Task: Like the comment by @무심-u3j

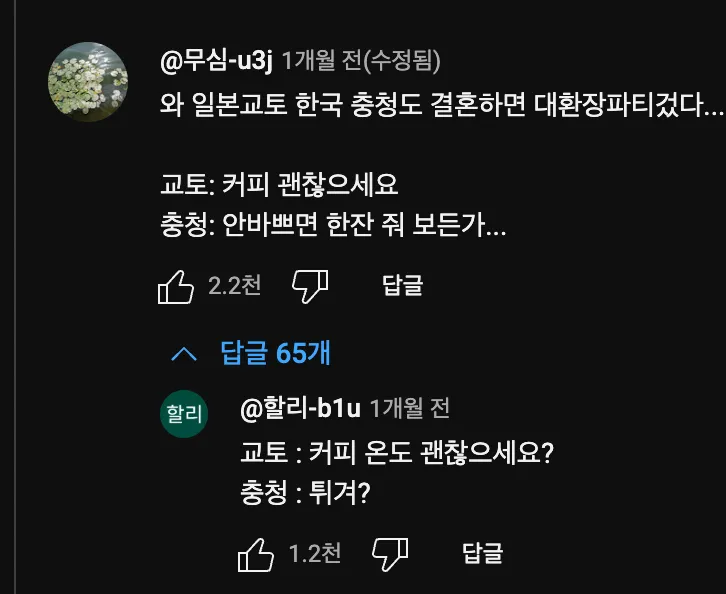Action: (x=176, y=286)
